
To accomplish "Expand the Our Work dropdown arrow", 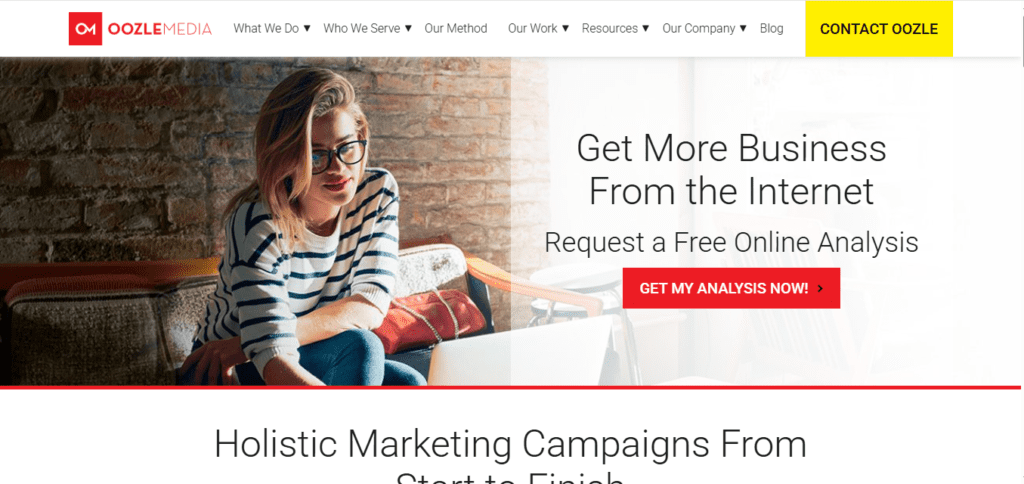I will 566,28.
